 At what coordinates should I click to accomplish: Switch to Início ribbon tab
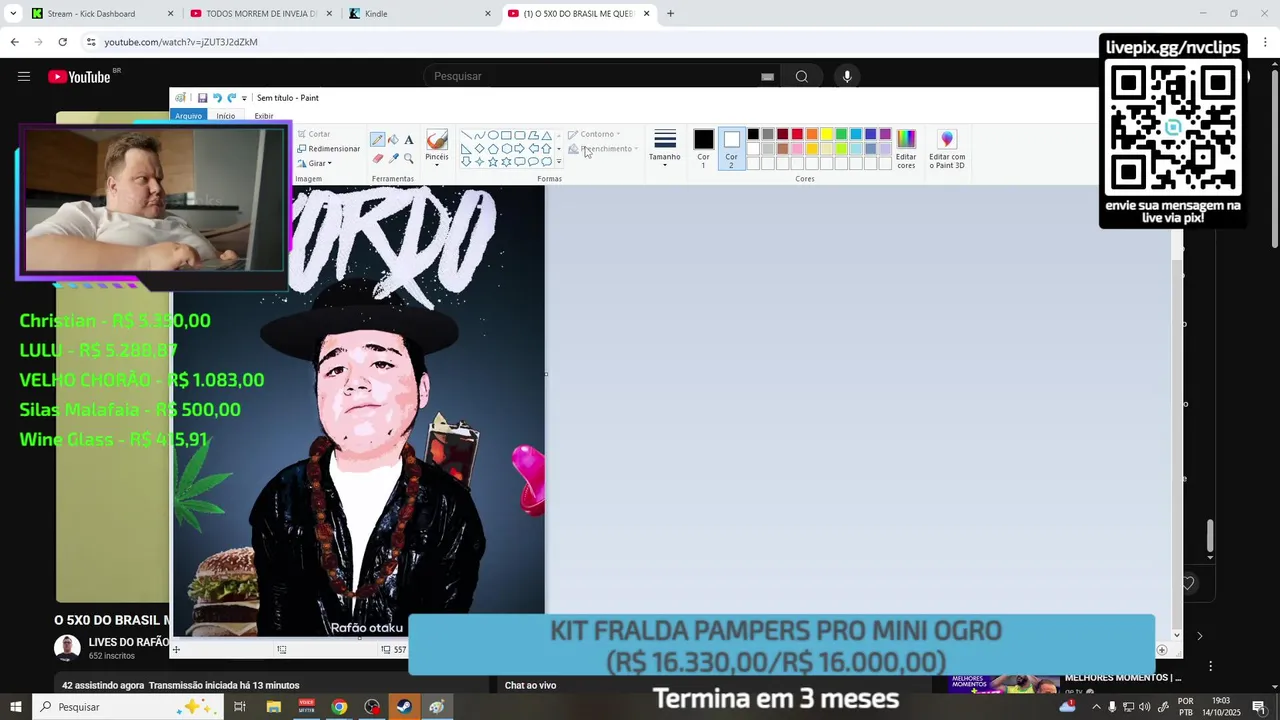(226, 116)
